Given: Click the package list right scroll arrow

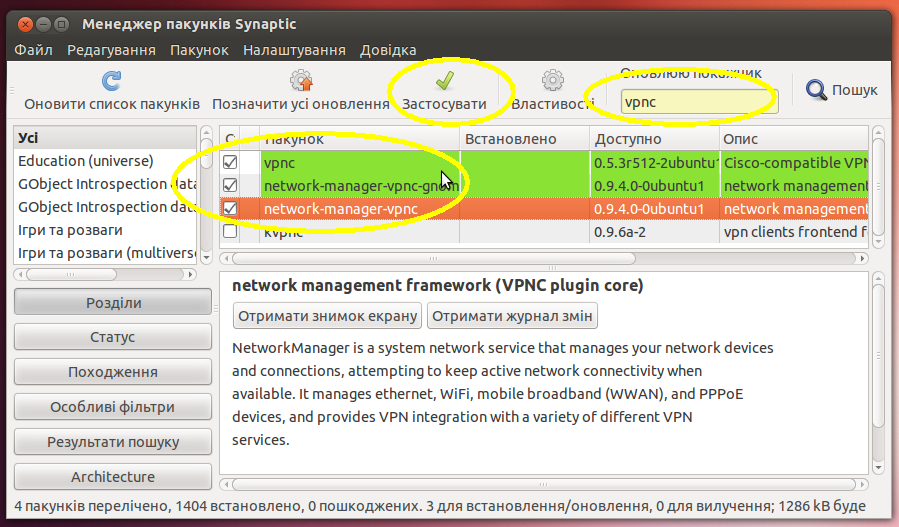Looking at the screenshot, I should pos(862,259).
